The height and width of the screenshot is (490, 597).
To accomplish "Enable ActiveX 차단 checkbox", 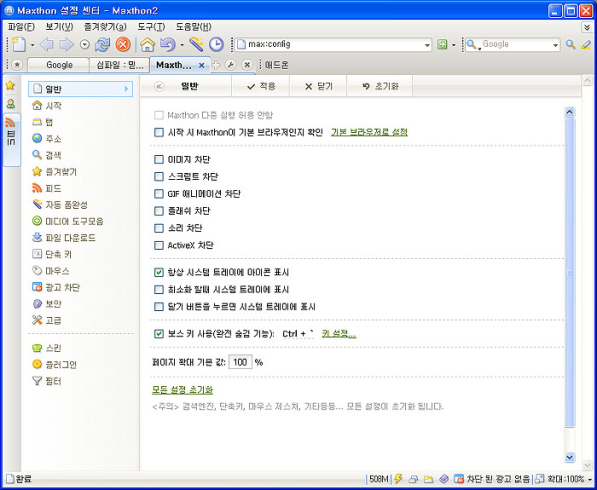I will [x=159, y=245].
